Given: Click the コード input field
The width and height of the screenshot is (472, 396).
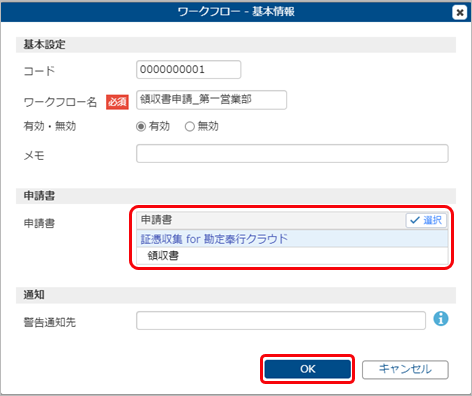Looking at the screenshot, I should (188, 69).
